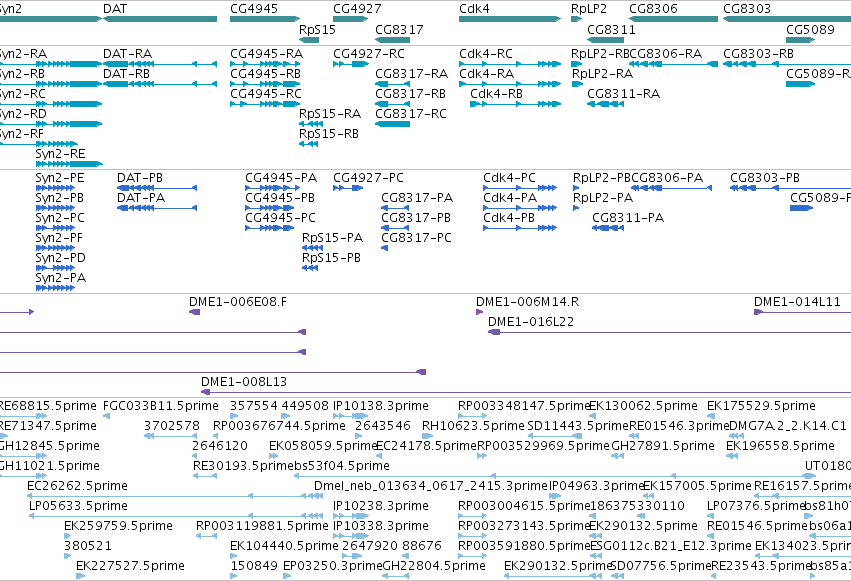Click protein DAT-PA label
This screenshot has width=851, height=581.
(x=141, y=197)
